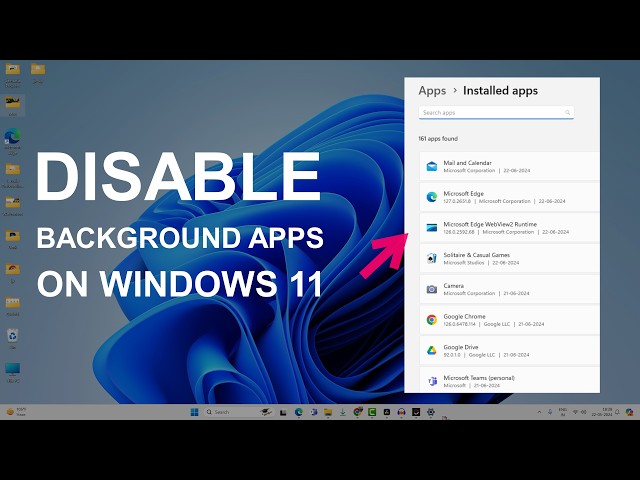Click the Camera app icon in the list

pos(431,289)
